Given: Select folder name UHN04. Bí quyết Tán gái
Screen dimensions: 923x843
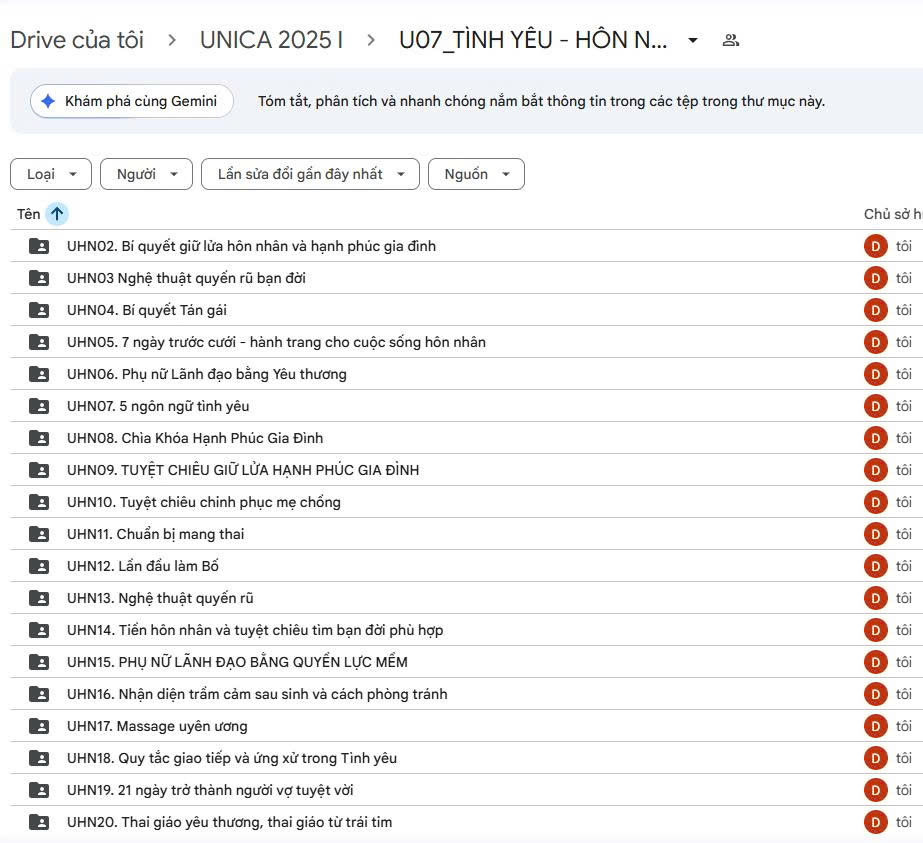Looking at the screenshot, I should pos(147,310).
